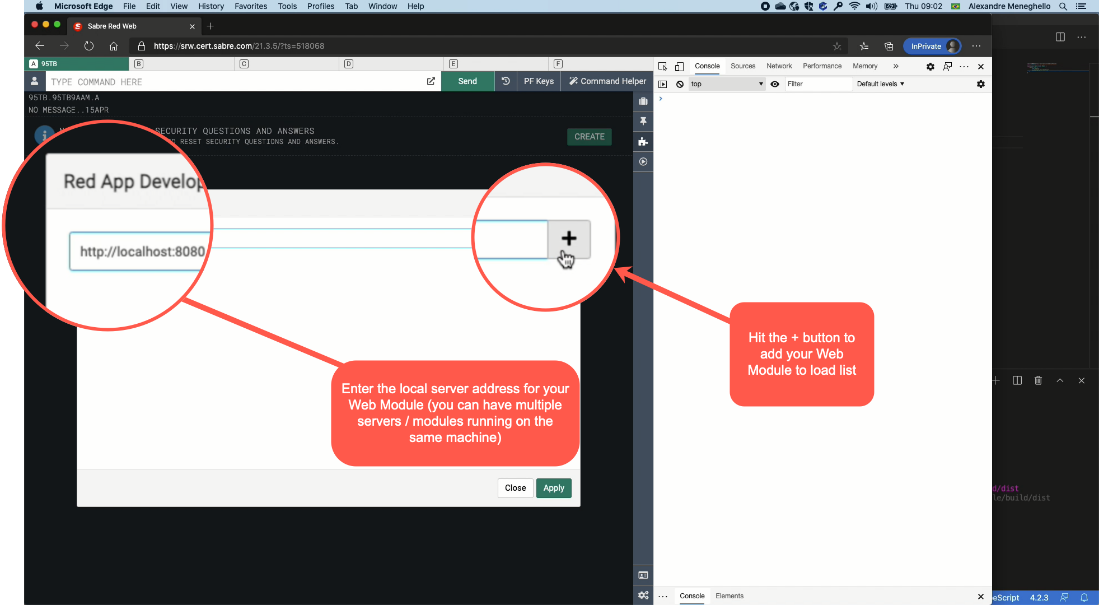This screenshot has width=1099, height=605.
Task: Open the top JavaScript context dropdown
Action: 727,83
